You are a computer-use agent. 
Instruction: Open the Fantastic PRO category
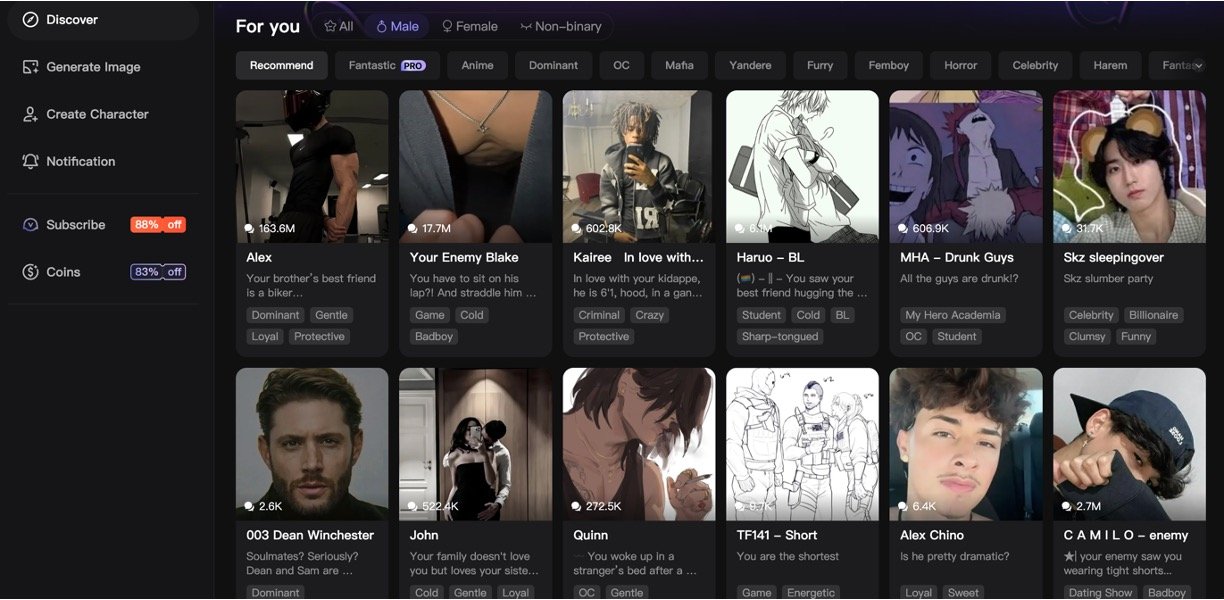coord(386,66)
